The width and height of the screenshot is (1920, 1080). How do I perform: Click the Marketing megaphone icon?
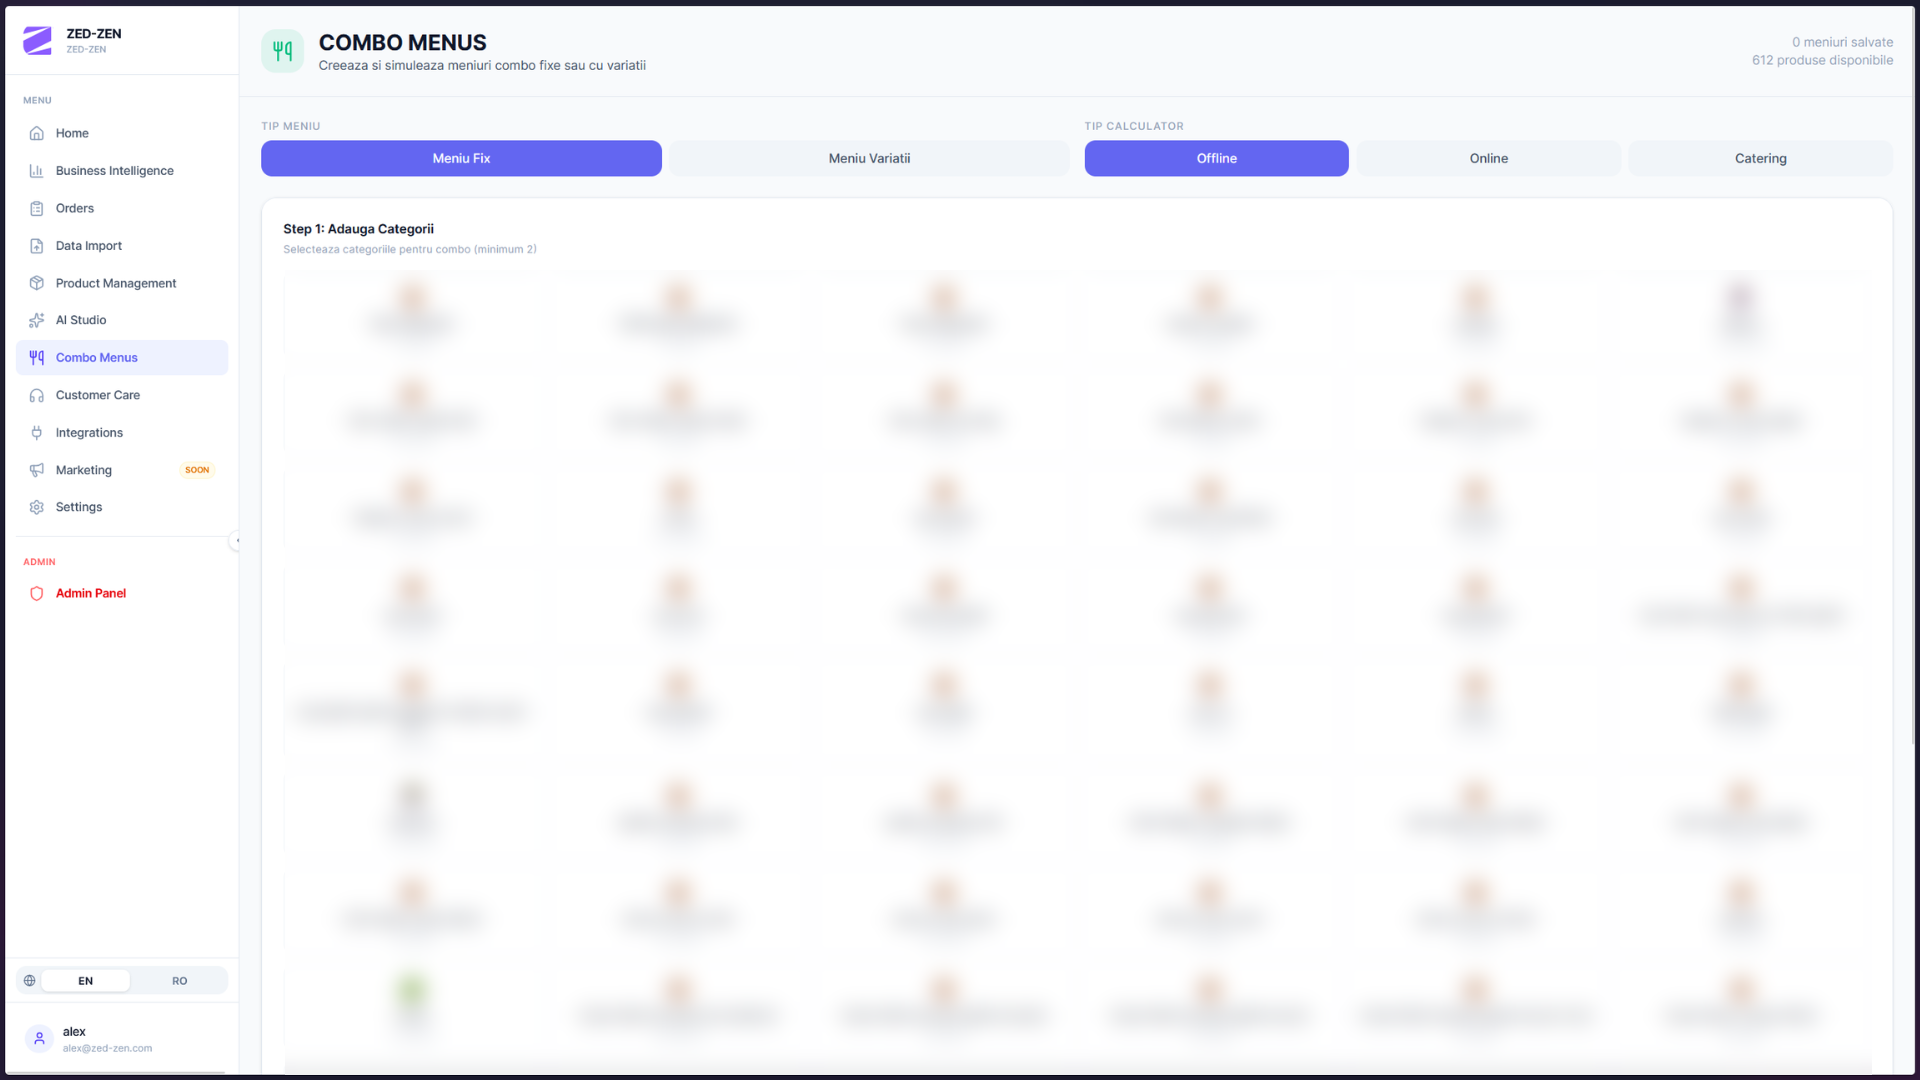pyautogui.click(x=37, y=470)
